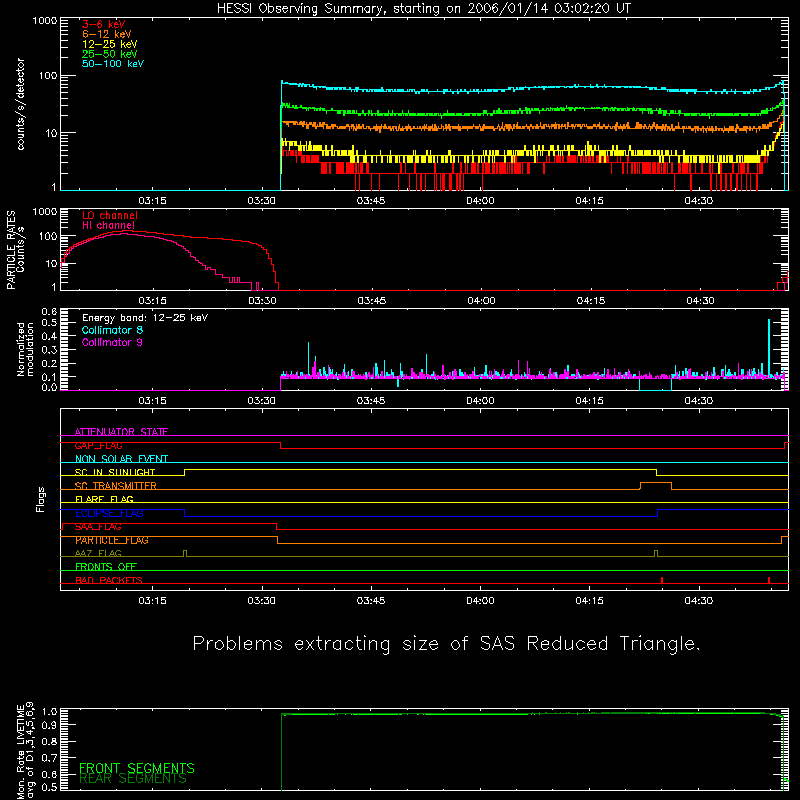The width and height of the screenshot is (800, 800).
Task: Click 03:30 on the flags panel time axis
Action: pos(261,601)
